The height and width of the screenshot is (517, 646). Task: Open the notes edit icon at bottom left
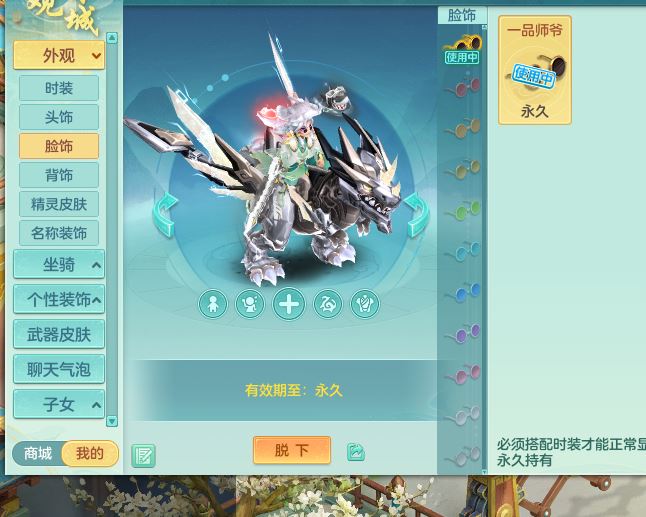tap(143, 456)
